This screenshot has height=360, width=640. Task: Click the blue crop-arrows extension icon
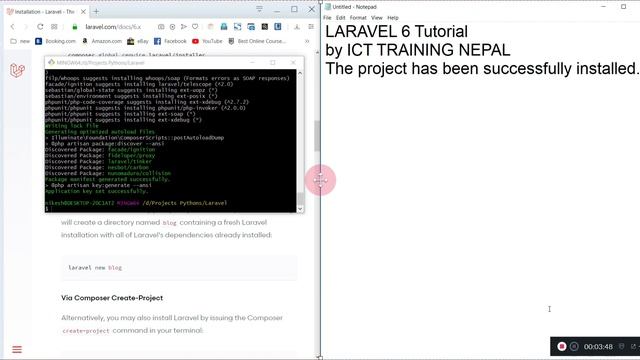pos(238,27)
